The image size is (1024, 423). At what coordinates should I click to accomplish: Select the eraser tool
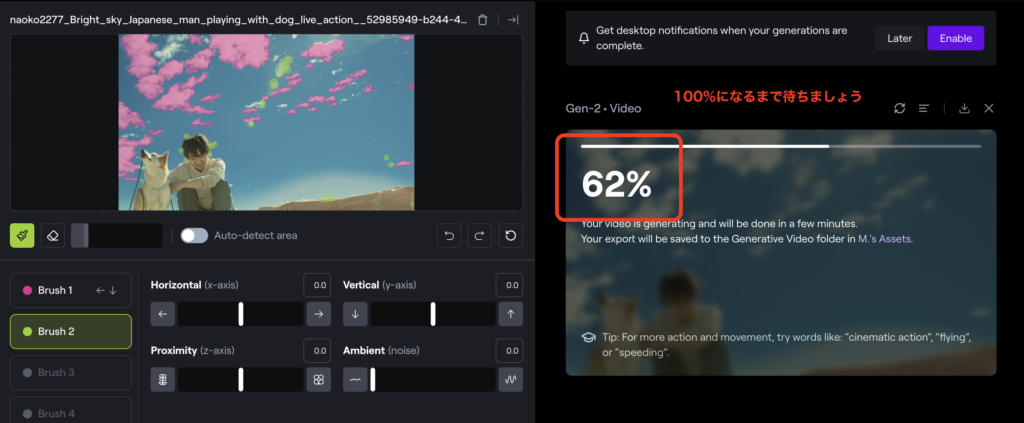tap(54, 235)
